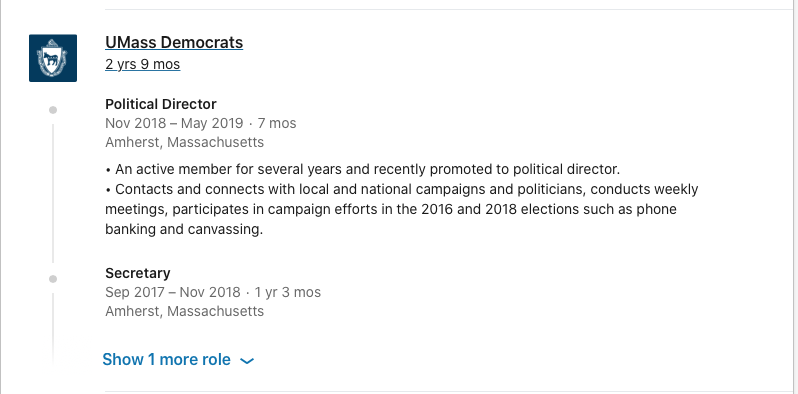This screenshot has height=394, width=798.
Task: Click the 2 yrs 9 mos duration link
Action: click(142, 65)
